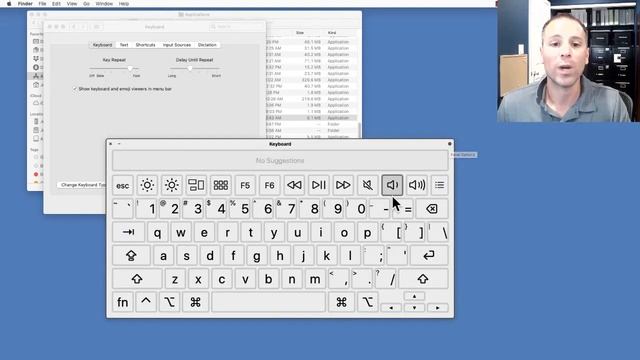Click the up arrow key

414,296
